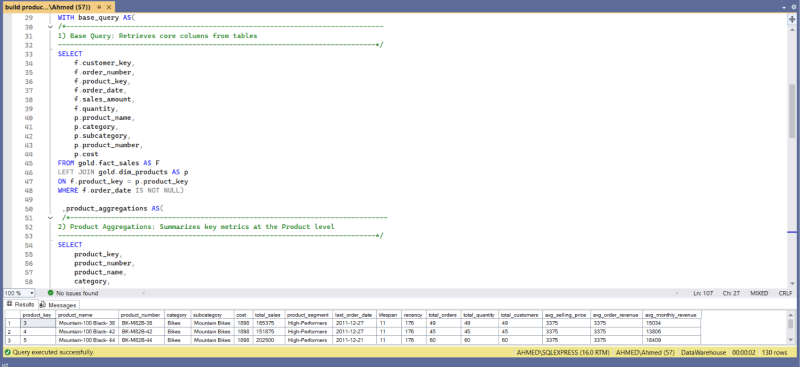Click the AHMED\SQLEXPRESS (16.0 RTM) server status

click(563, 352)
